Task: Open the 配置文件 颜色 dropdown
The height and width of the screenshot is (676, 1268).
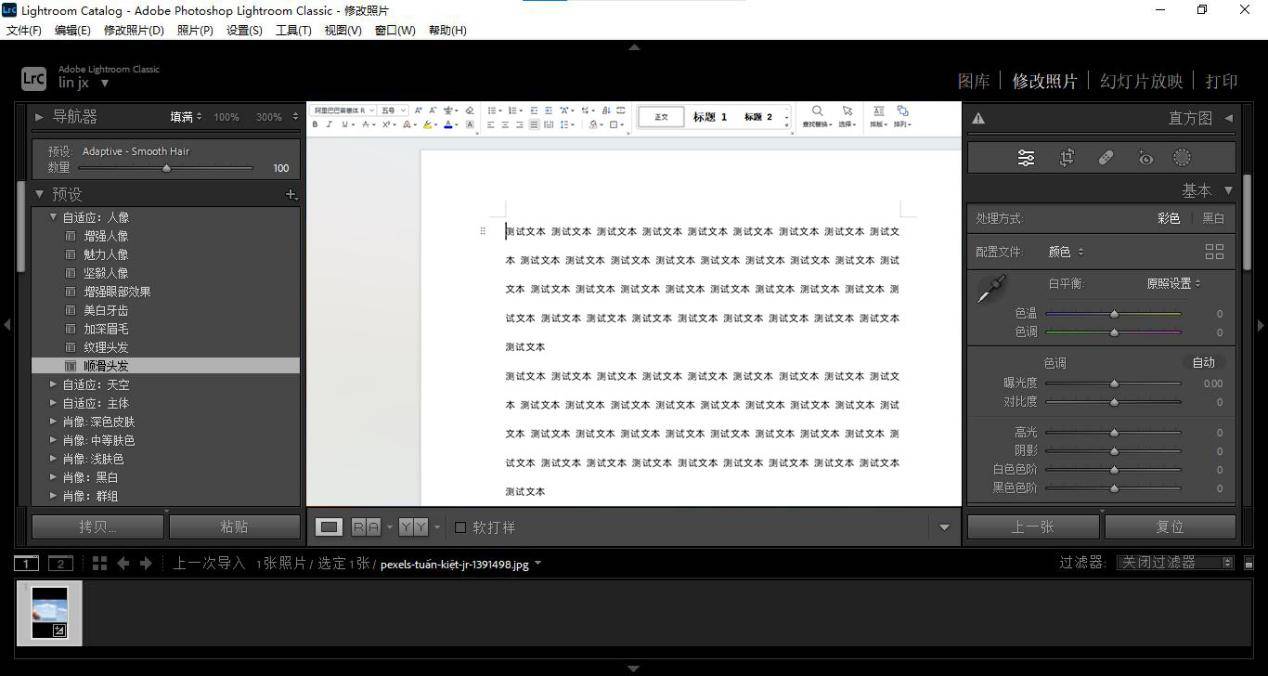Action: point(1066,252)
